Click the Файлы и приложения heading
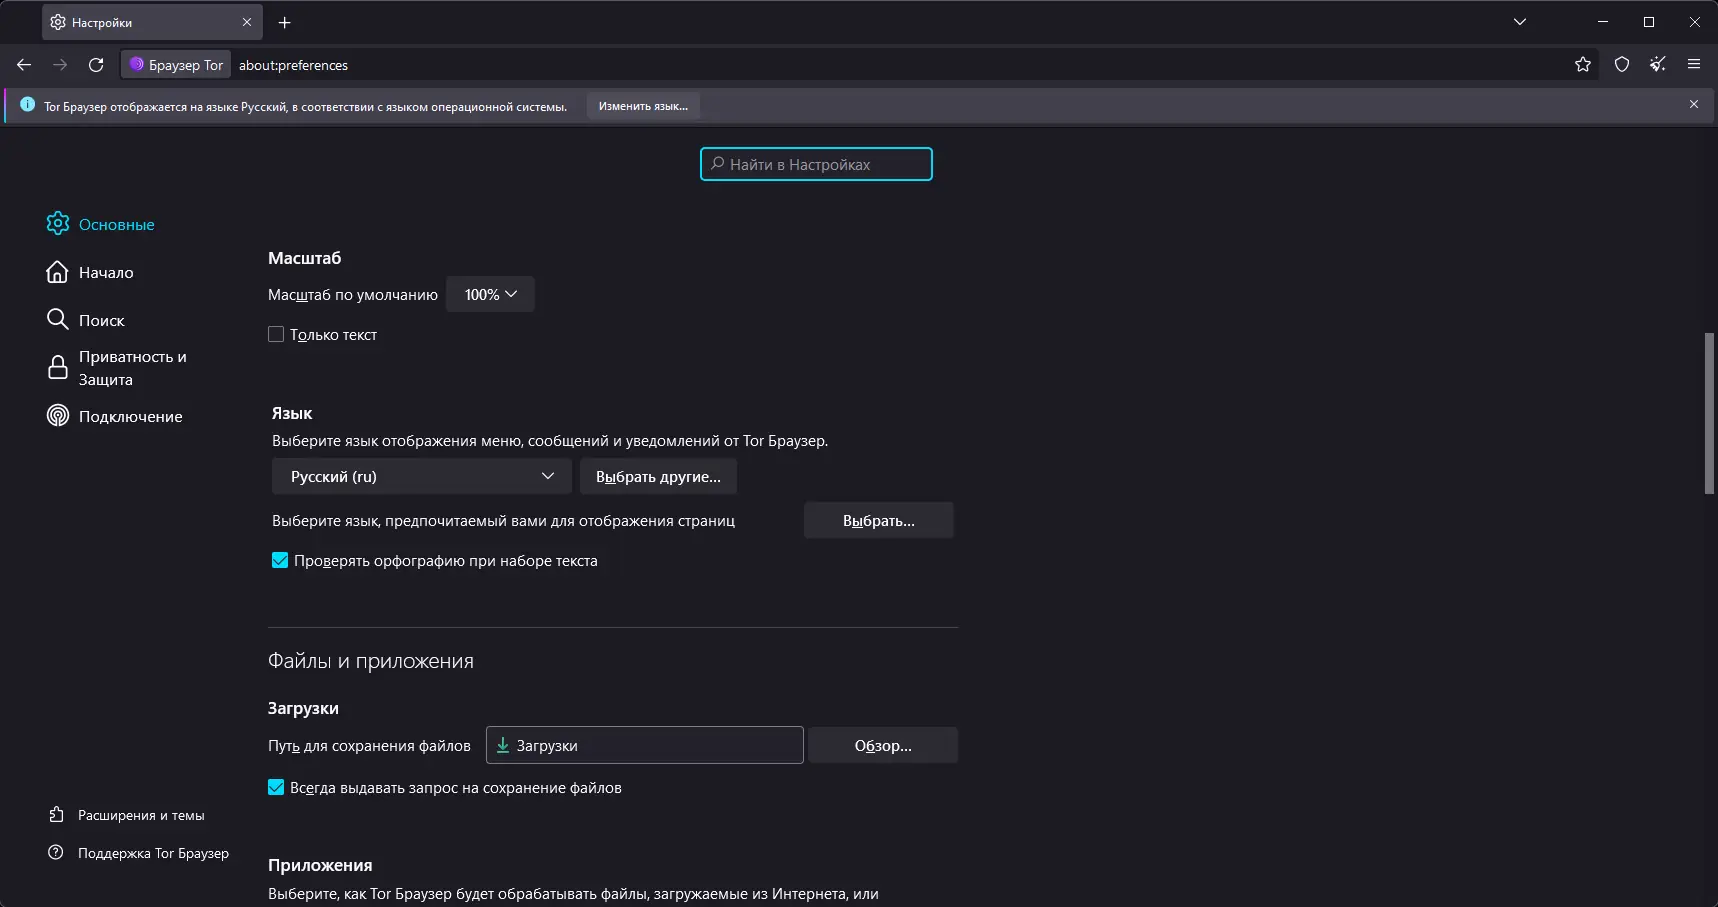The image size is (1718, 907). 371,661
